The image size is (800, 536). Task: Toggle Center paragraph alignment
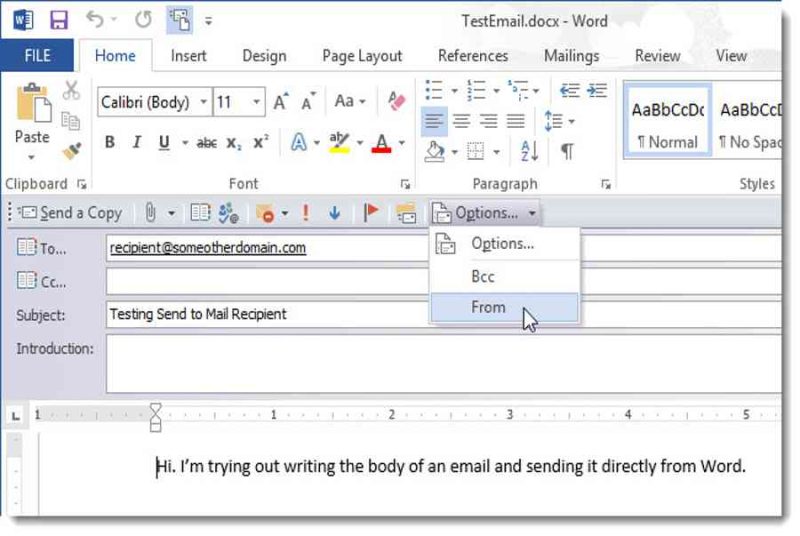tap(461, 121)
